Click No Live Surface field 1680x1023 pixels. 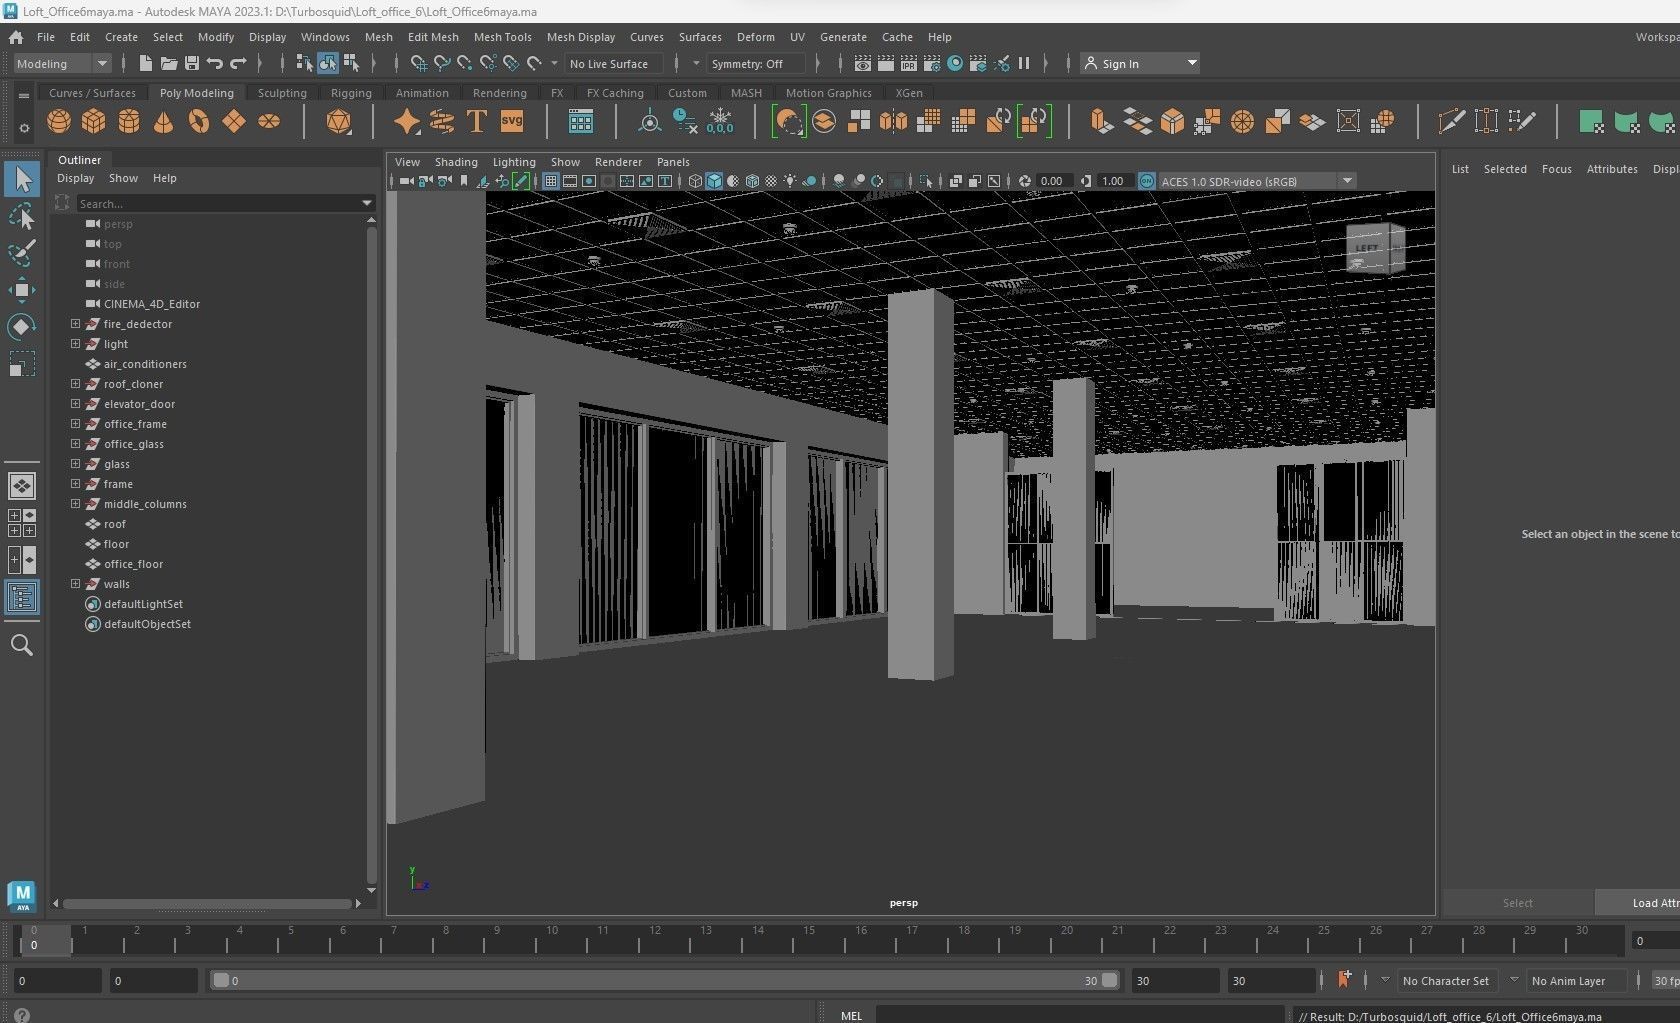614,63
